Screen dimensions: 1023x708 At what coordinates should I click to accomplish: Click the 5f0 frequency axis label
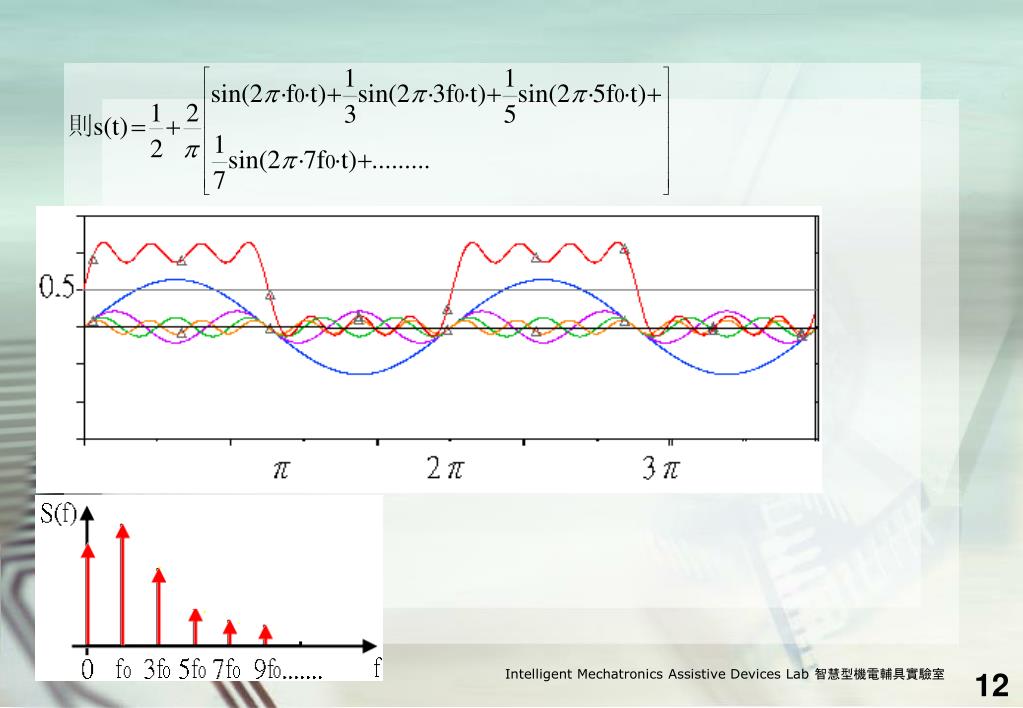[192, 669]
